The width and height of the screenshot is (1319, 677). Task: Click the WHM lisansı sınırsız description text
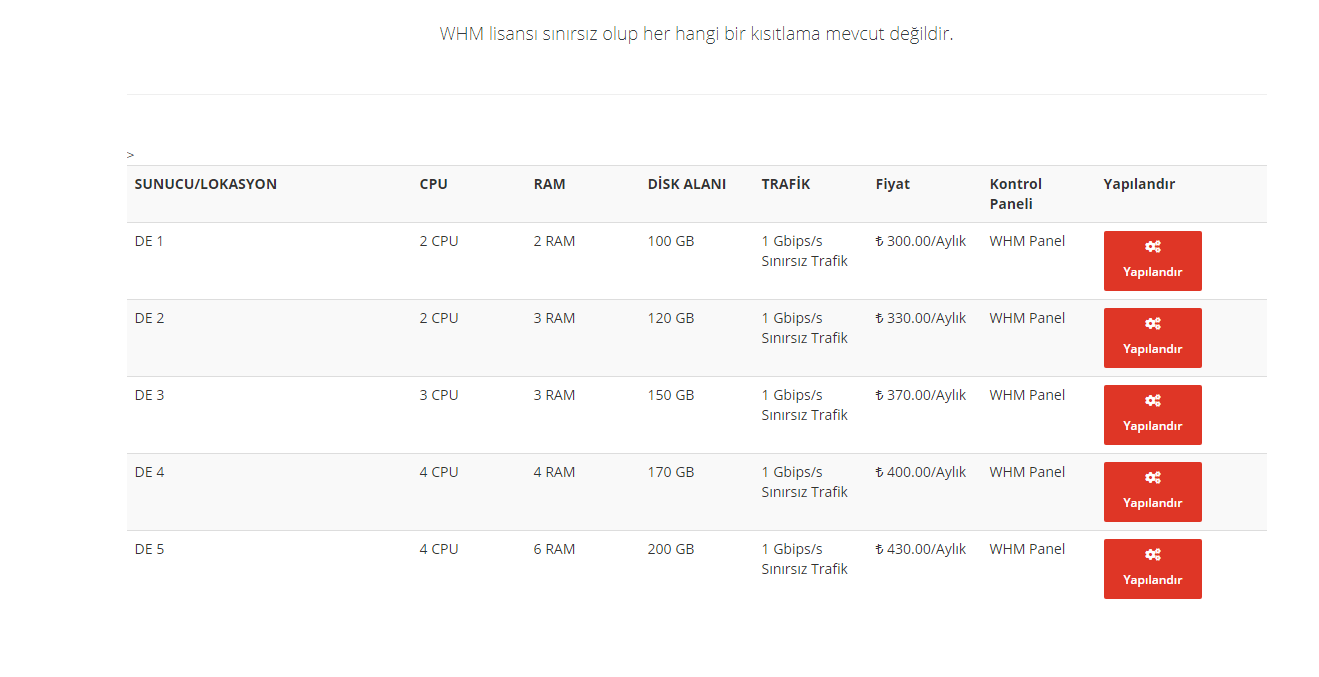(x=697, y=34)
